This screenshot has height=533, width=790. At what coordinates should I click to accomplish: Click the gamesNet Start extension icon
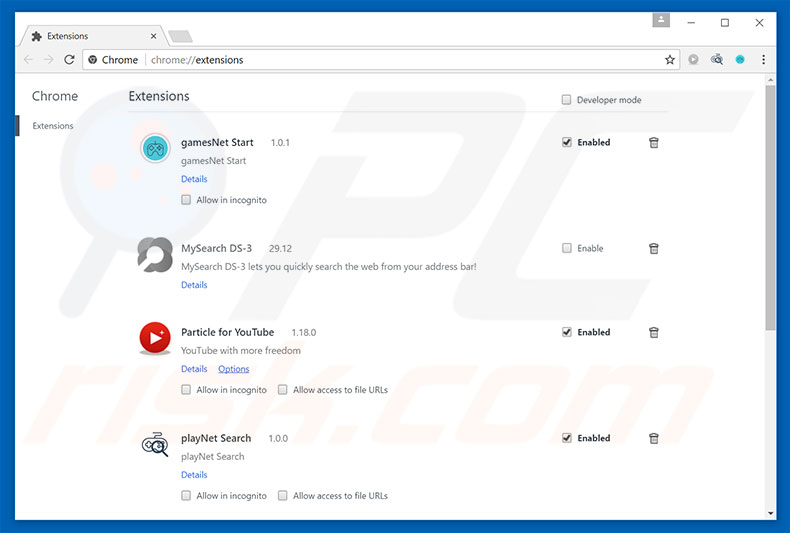(x=155, y=148)
